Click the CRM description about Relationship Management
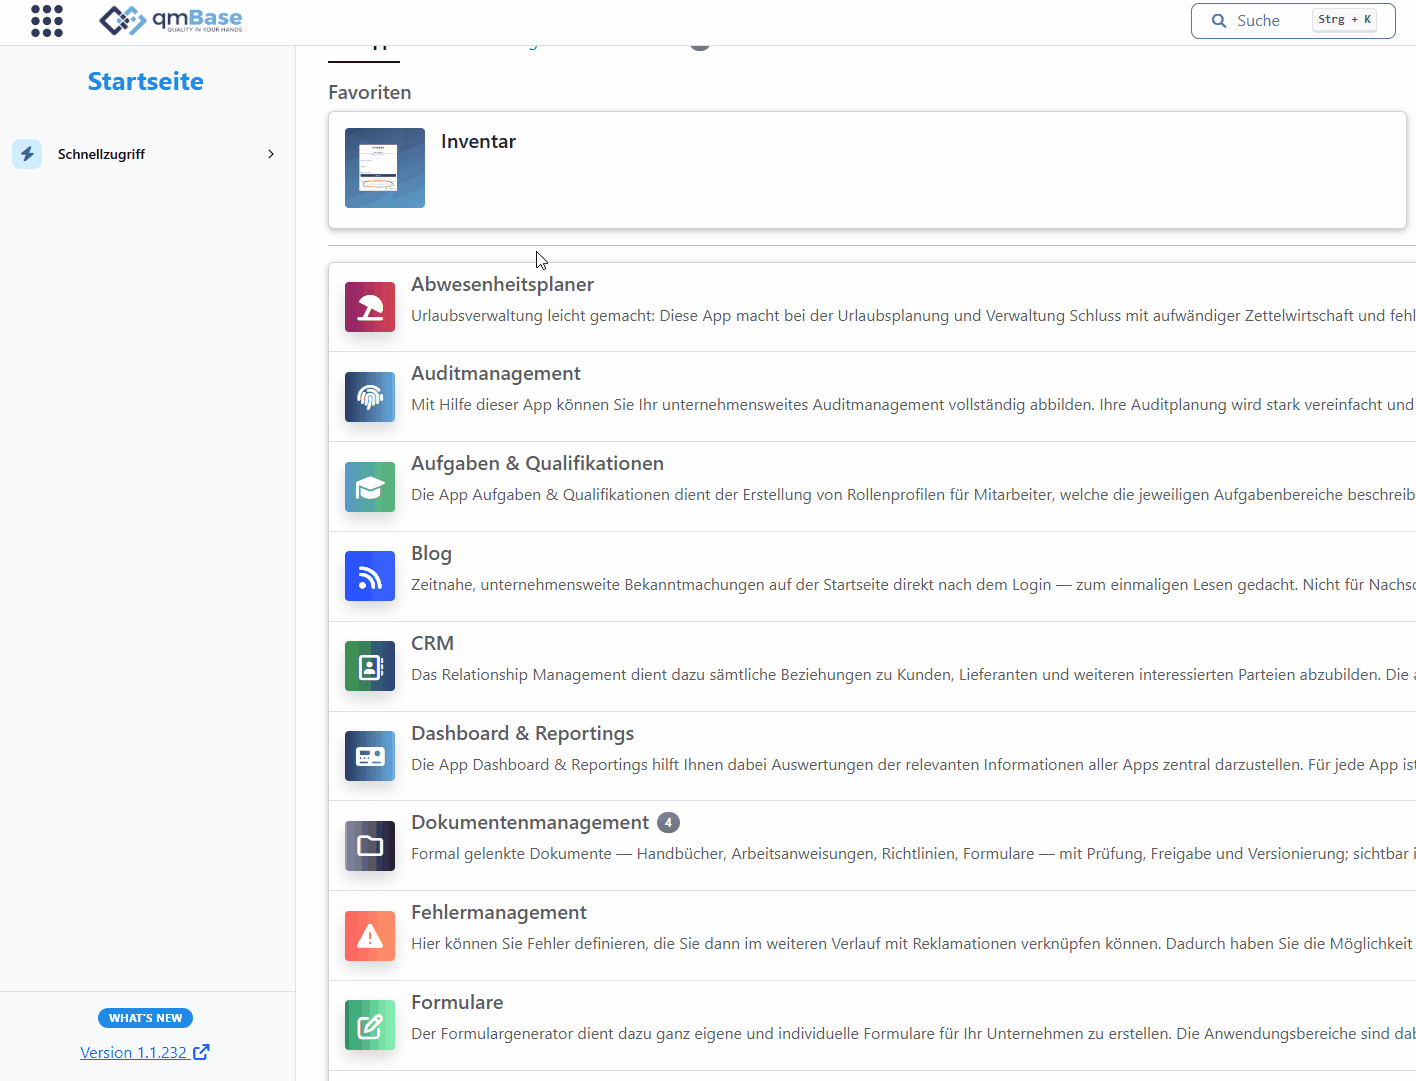The image size is (1416, 1081). pos(913,674)
